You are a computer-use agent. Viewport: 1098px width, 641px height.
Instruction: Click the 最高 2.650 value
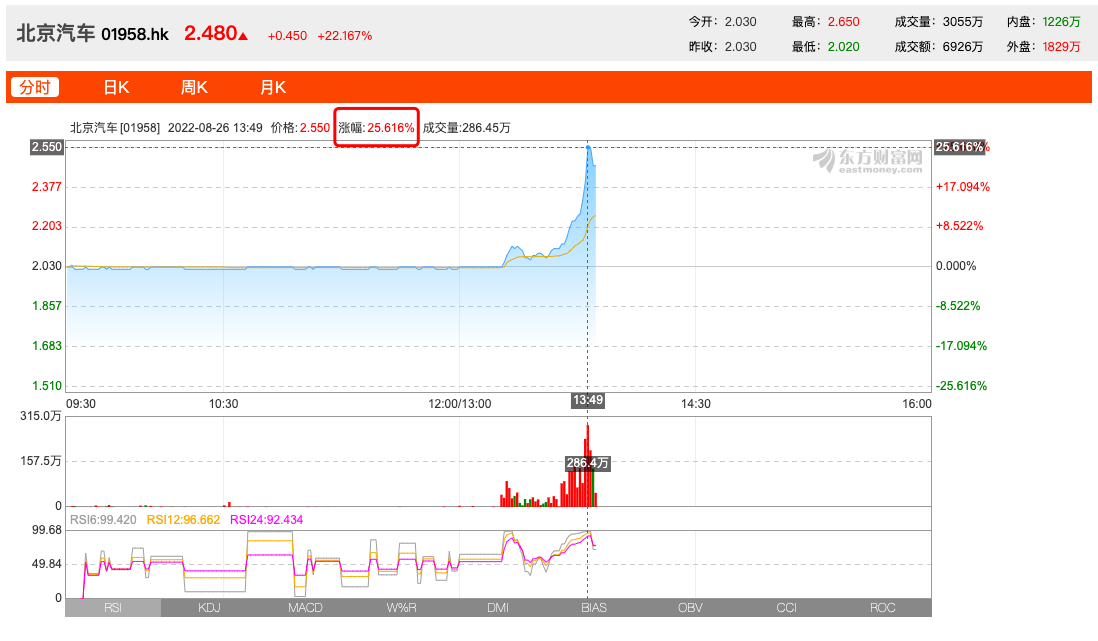click(843, 22)
